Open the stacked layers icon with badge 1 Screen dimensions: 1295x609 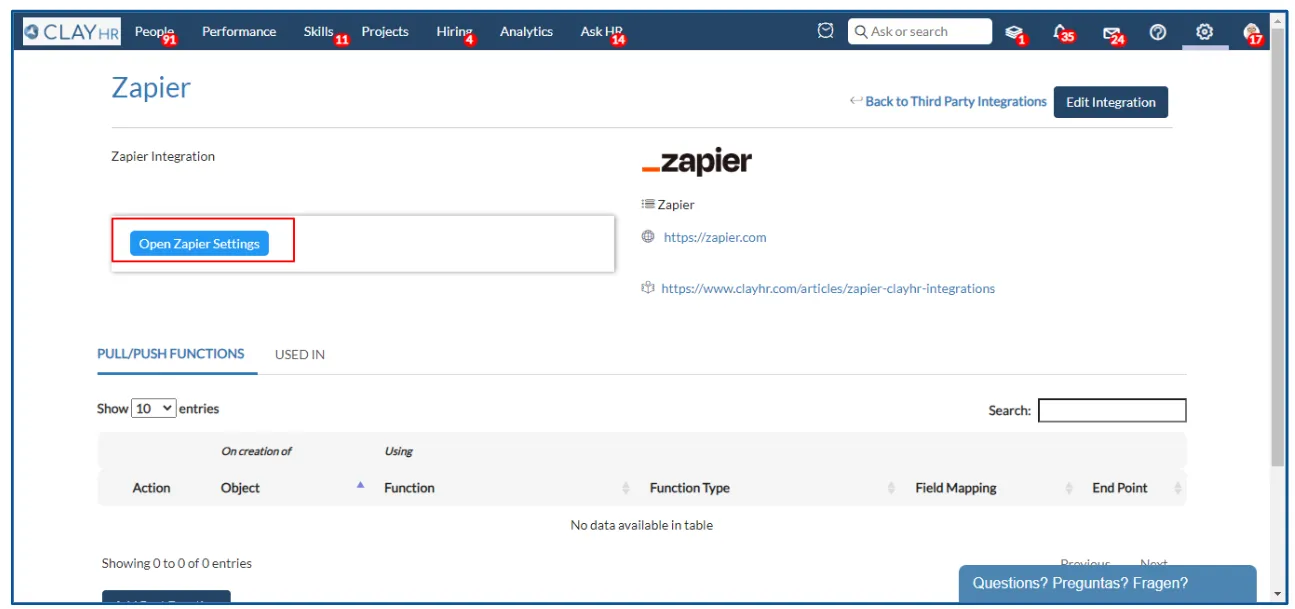click(x=1014, y=32)
